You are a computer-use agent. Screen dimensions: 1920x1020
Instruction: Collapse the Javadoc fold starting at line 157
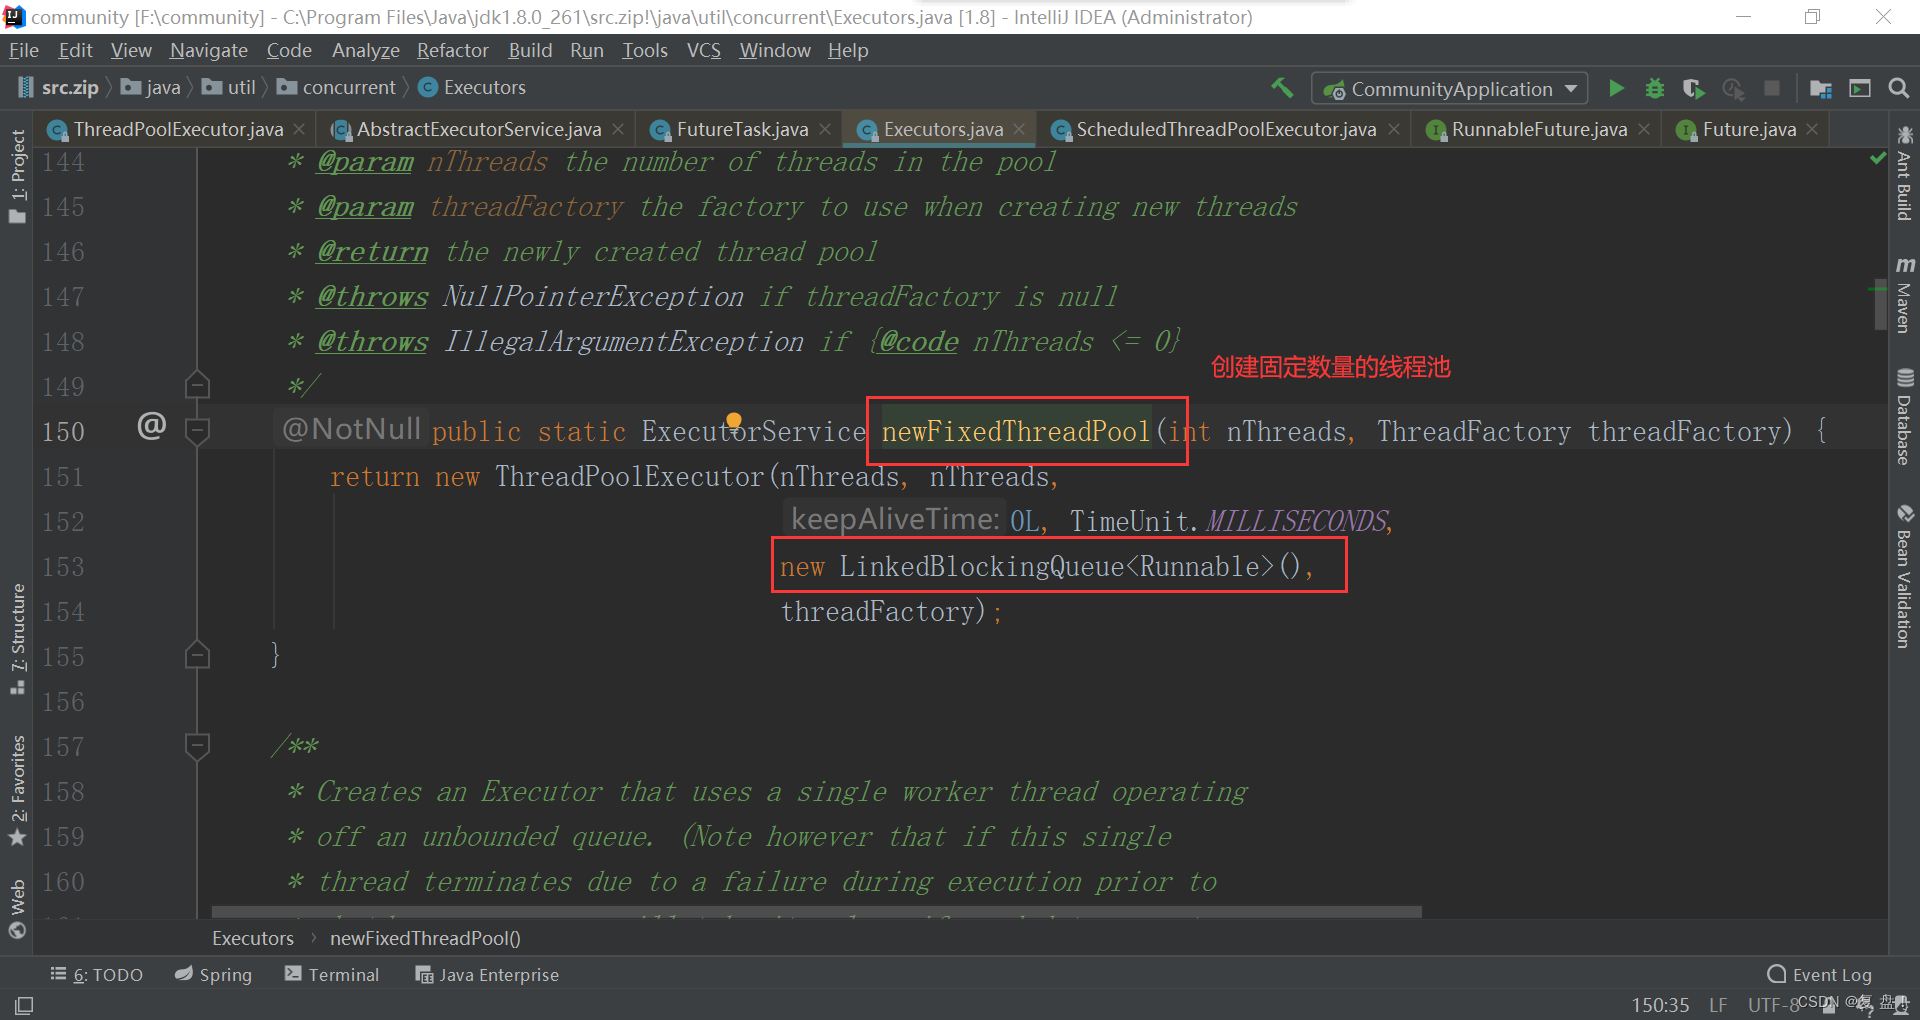click(x=197, y=746)
